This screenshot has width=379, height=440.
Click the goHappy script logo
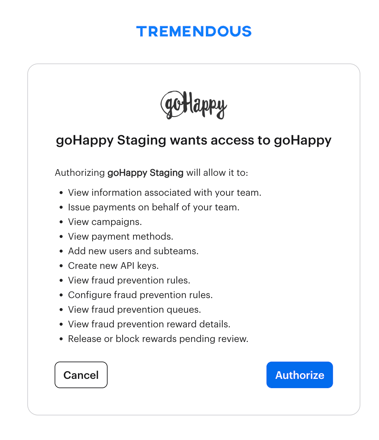[193, 105]
